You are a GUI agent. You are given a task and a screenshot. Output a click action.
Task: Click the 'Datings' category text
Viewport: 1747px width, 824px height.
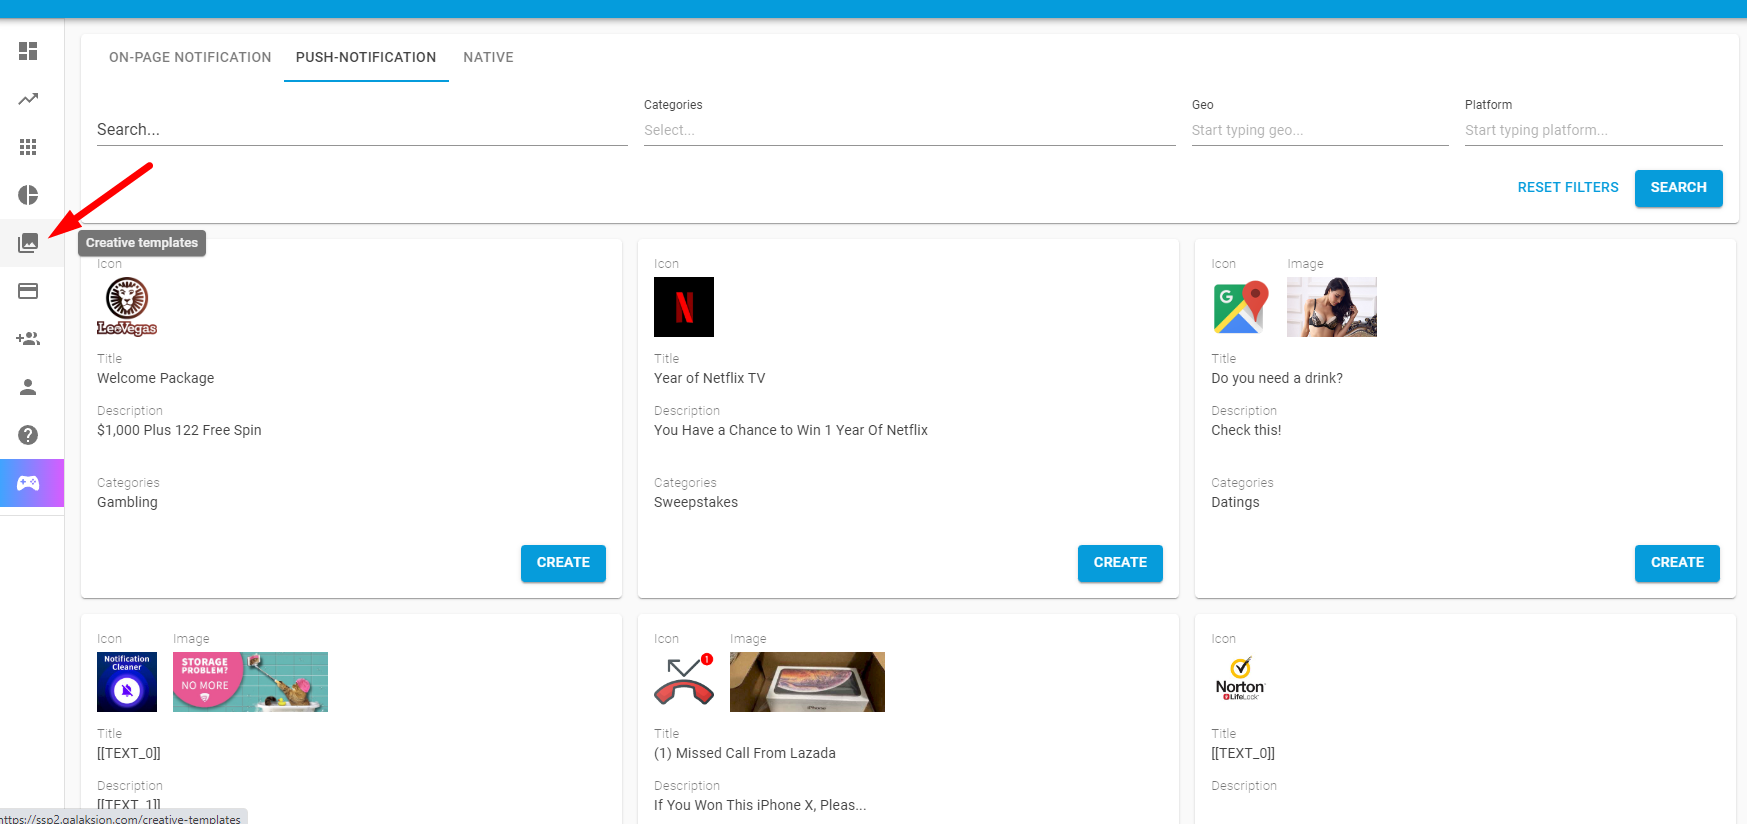click(x=1235, y=502)
